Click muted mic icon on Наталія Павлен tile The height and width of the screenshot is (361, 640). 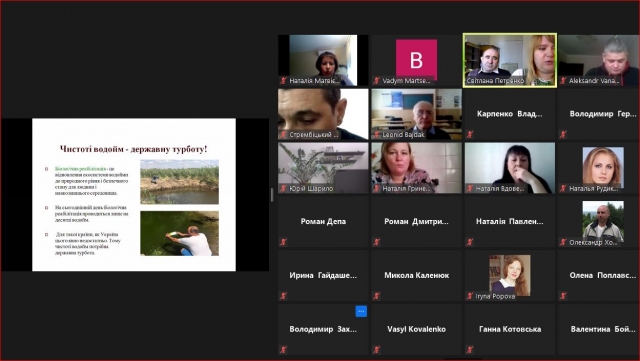(470, 242)
